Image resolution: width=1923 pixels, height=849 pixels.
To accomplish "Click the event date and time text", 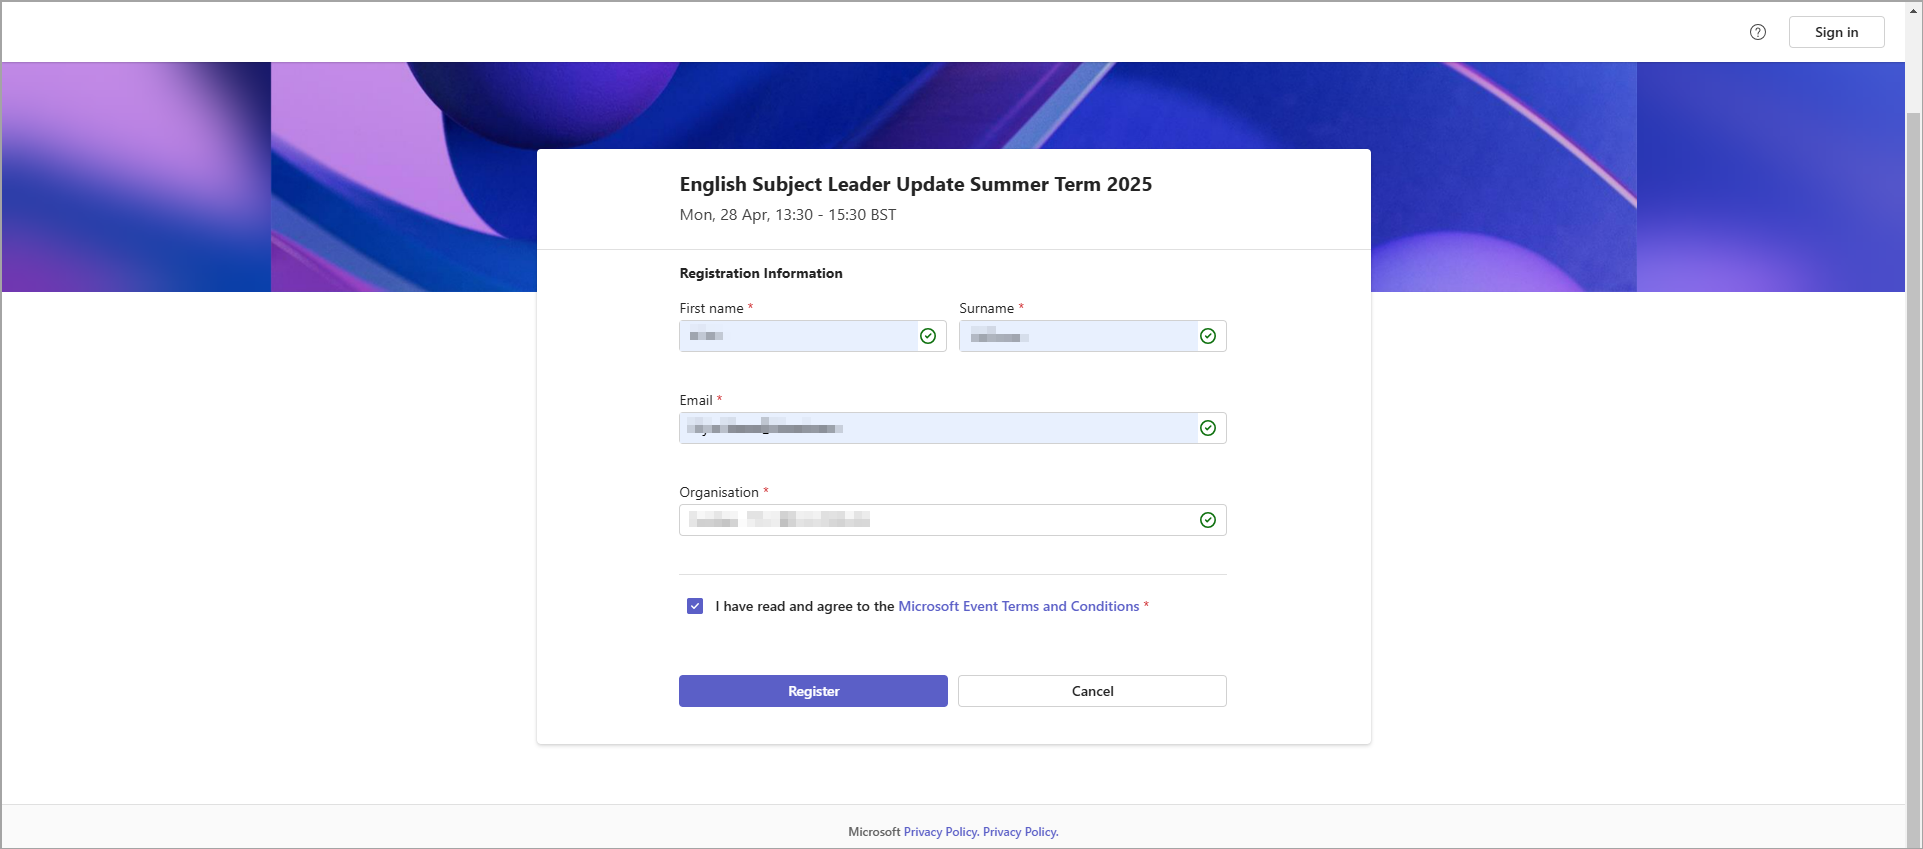I will pos(787,215).
